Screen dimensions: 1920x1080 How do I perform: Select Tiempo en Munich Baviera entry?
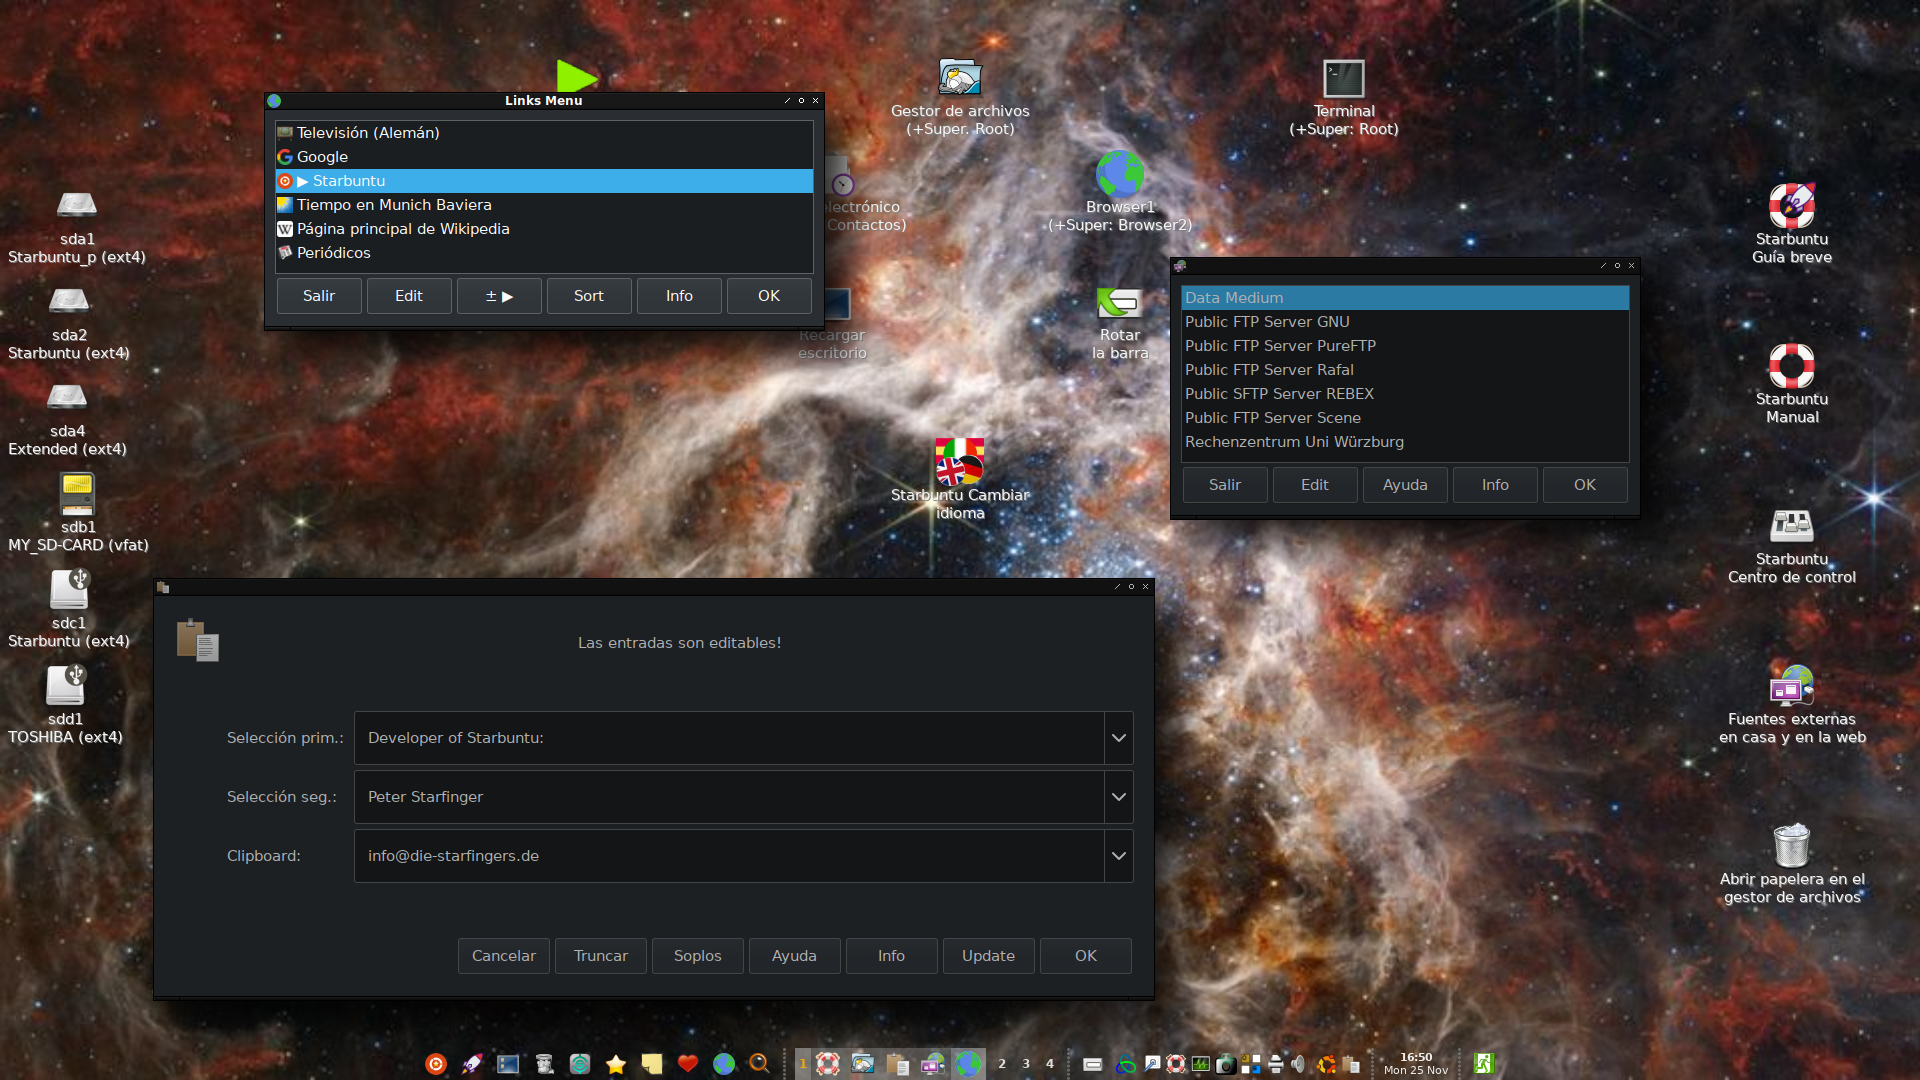click(x=544, y=205)
